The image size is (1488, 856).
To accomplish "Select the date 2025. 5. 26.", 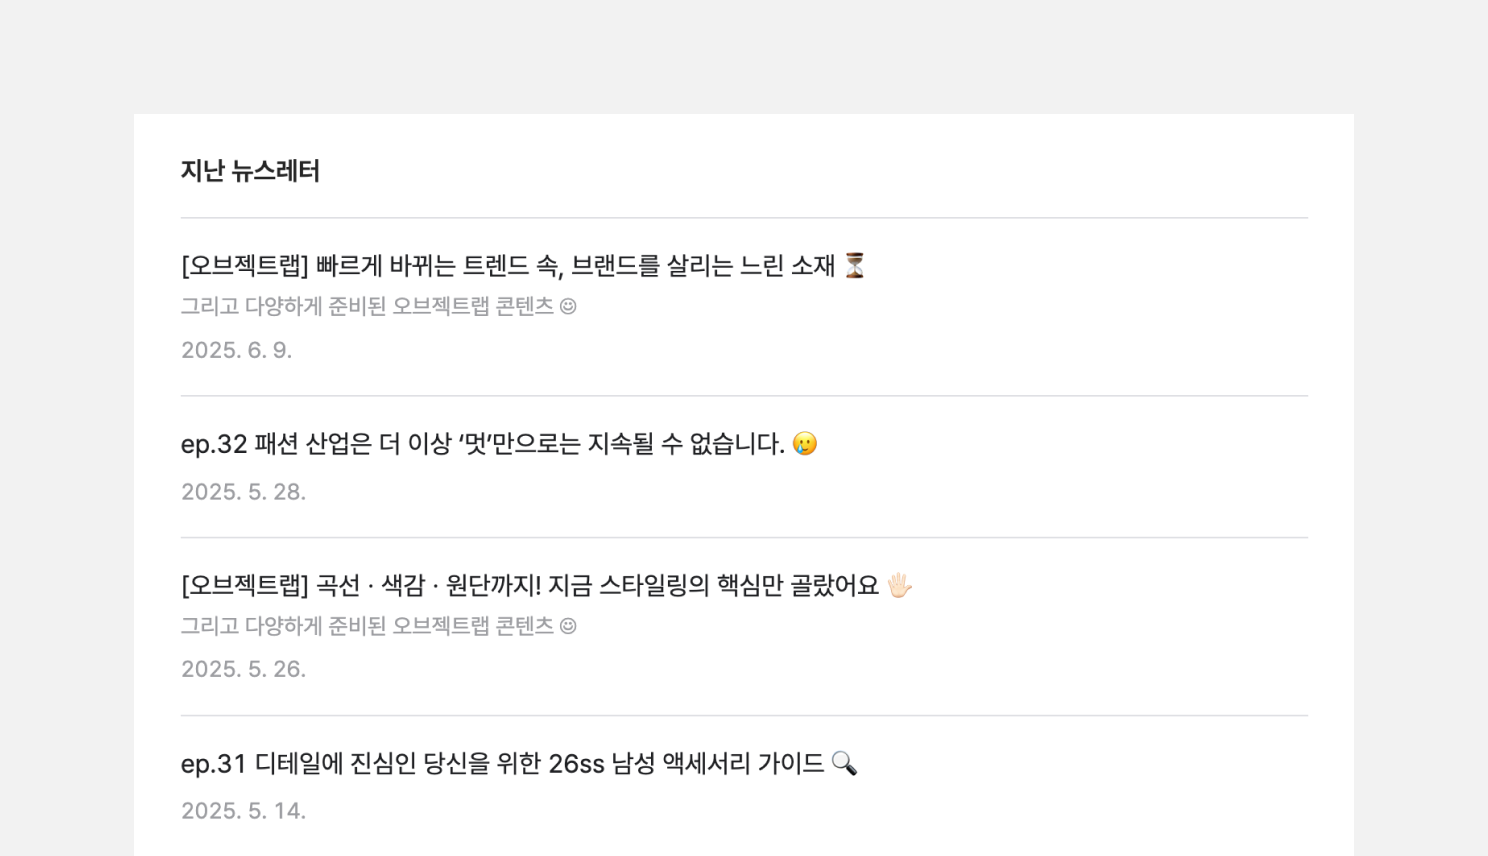I will tap(243, 669).
